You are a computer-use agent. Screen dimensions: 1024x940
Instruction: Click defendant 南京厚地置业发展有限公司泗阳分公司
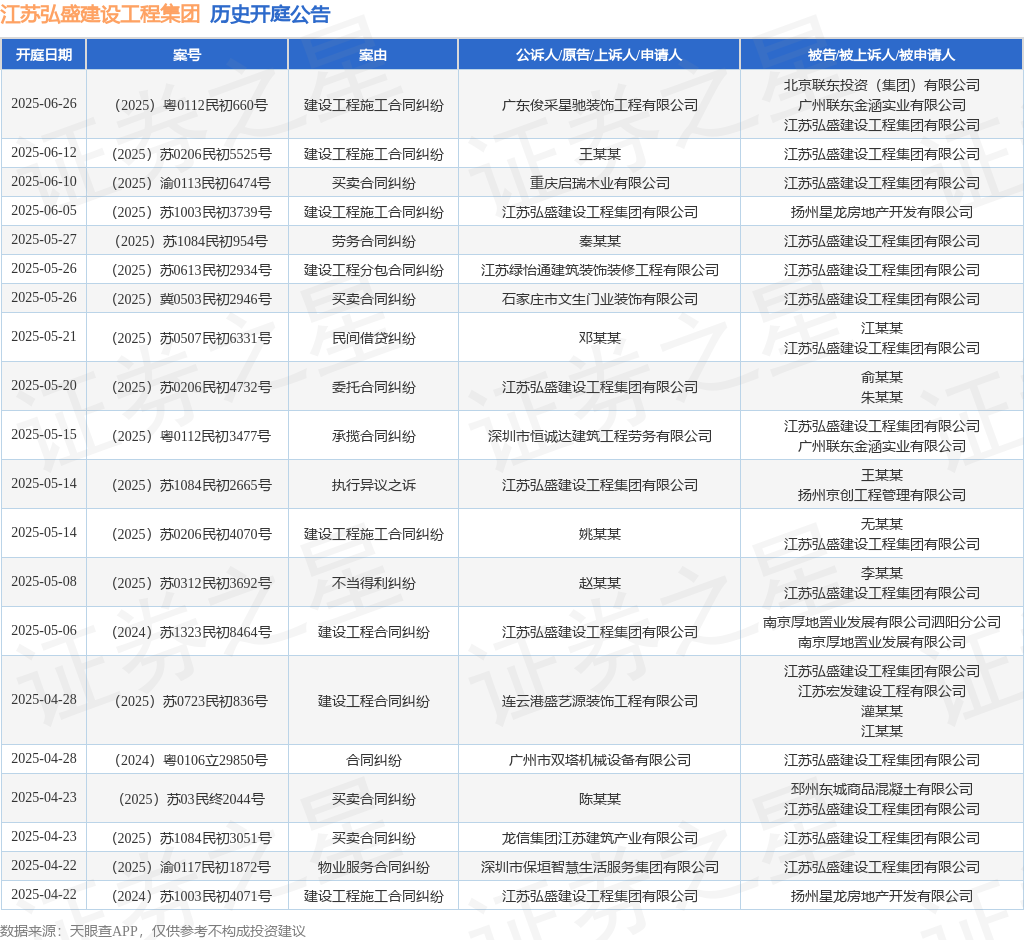(x=882, y=622)
